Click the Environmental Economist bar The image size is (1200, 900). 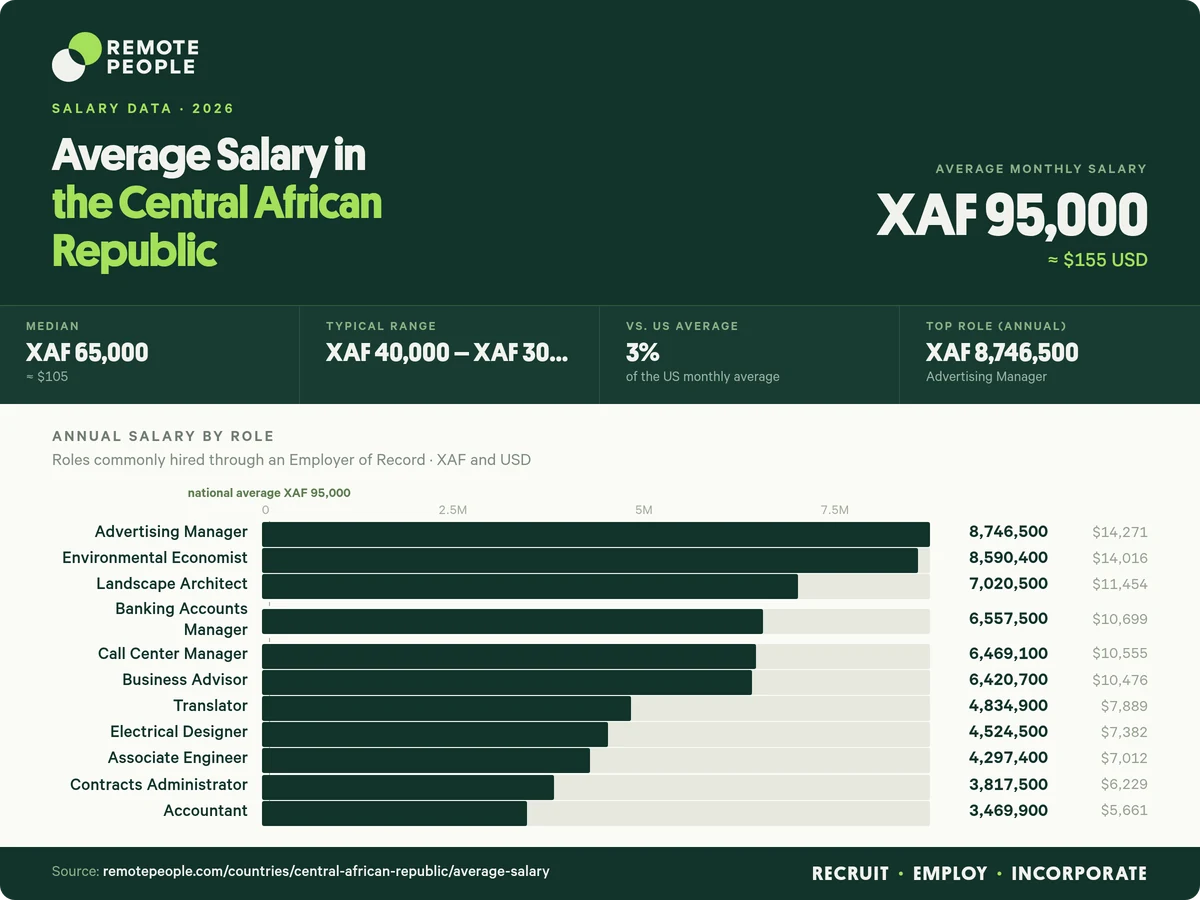(590, 560)
